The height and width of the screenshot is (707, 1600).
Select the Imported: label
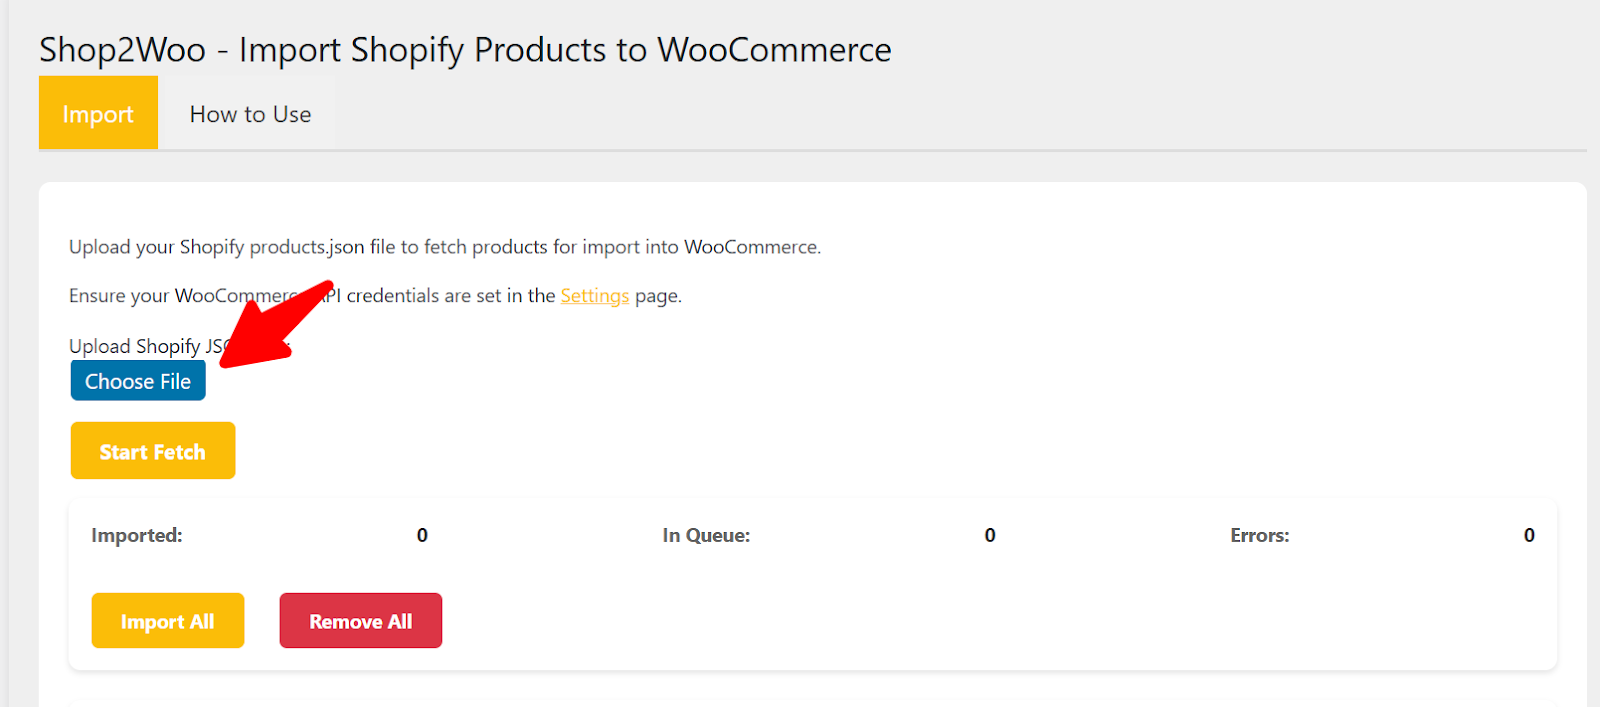137,535
